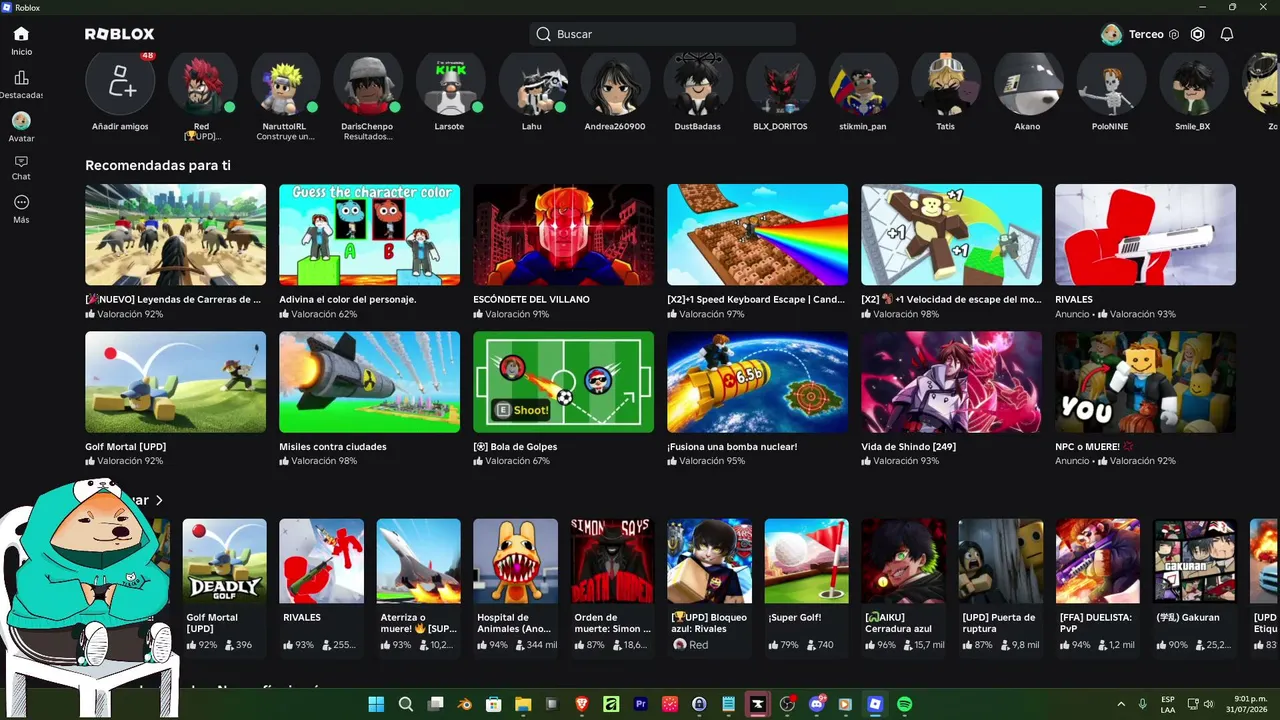1280x720 pixels.
Task: Click the Buscar search field
Action: (662, 34)
